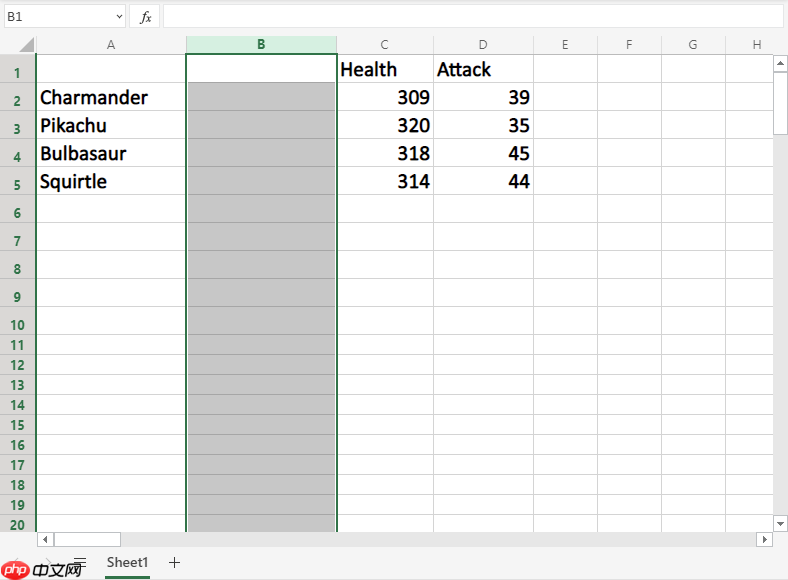Select row 1 header
The height and width of the screenshot is (580, 788).
(x=18, y=69)
